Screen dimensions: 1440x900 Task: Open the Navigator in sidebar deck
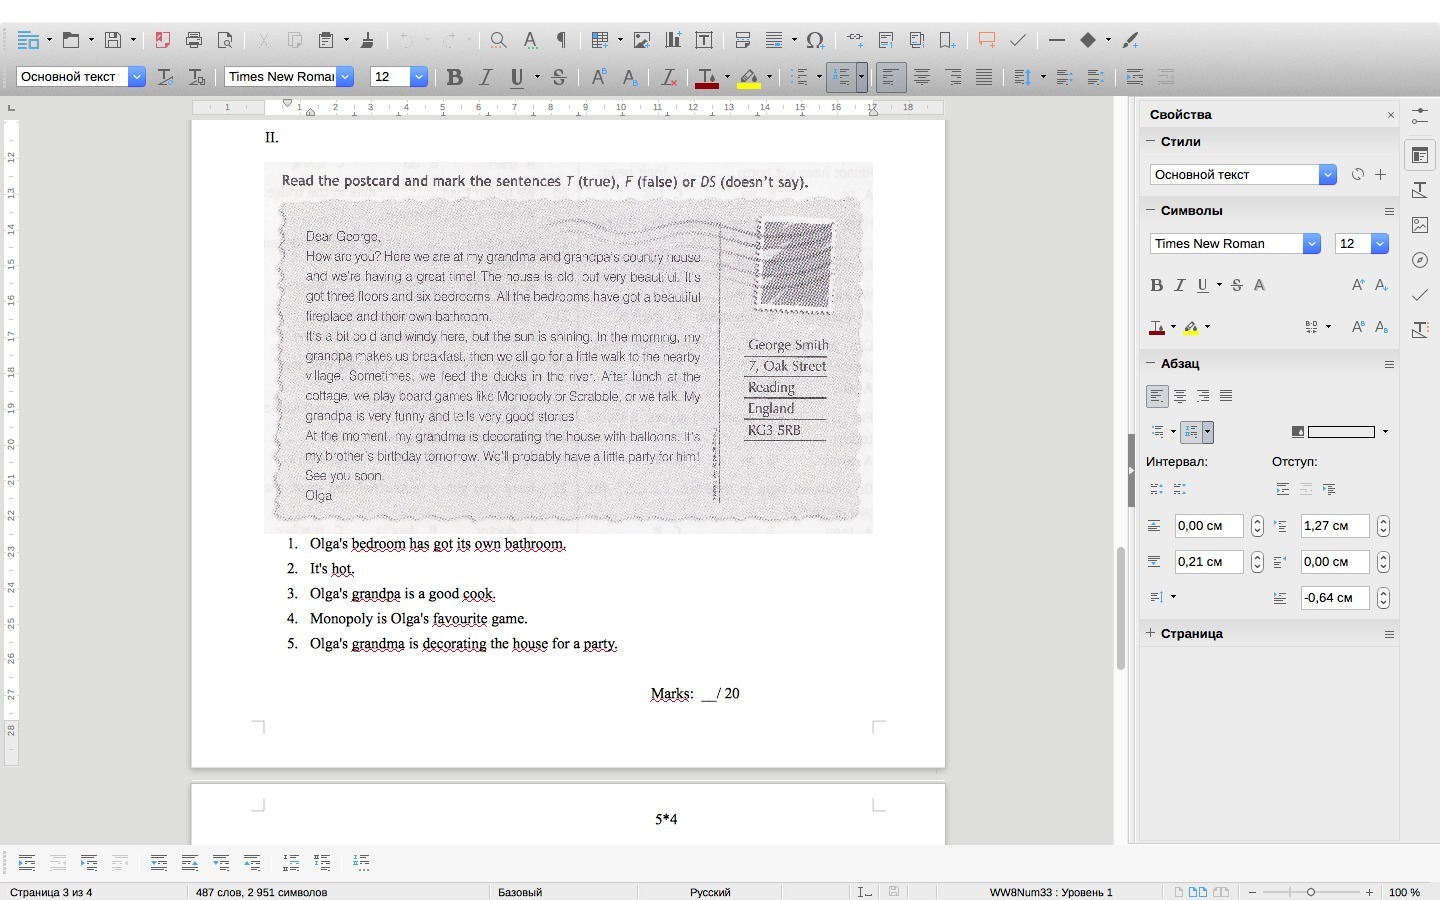click(x=1419, y=260)
